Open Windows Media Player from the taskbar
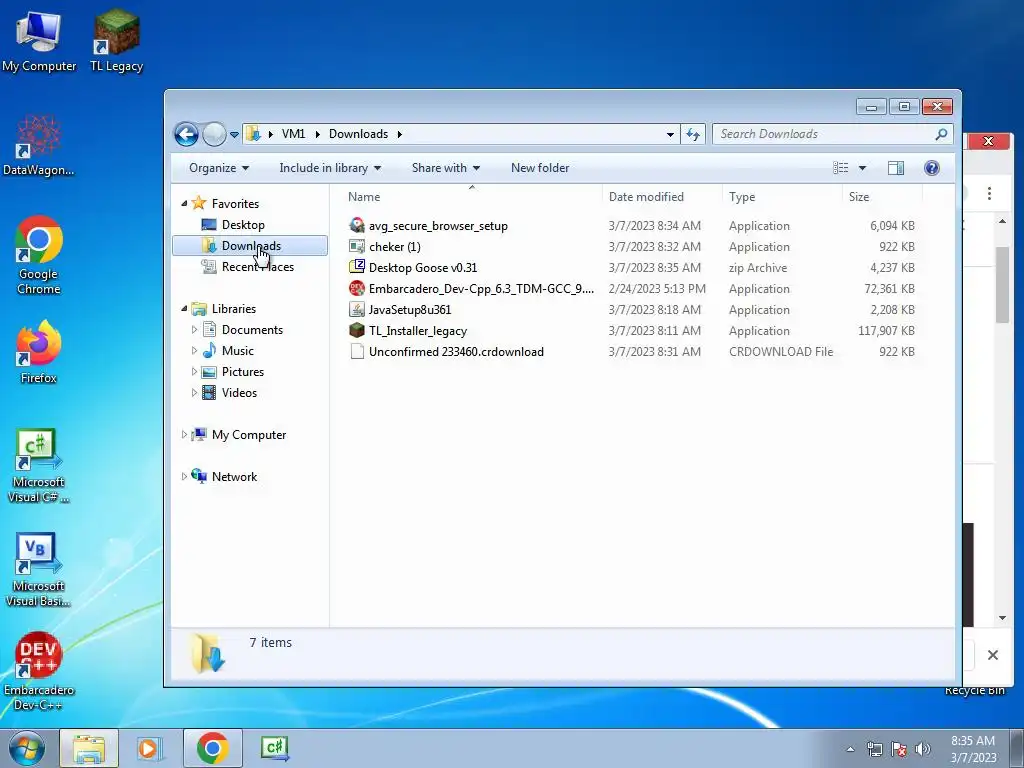The height and width of the screenshot is (768, 1024). click(150, 748)
